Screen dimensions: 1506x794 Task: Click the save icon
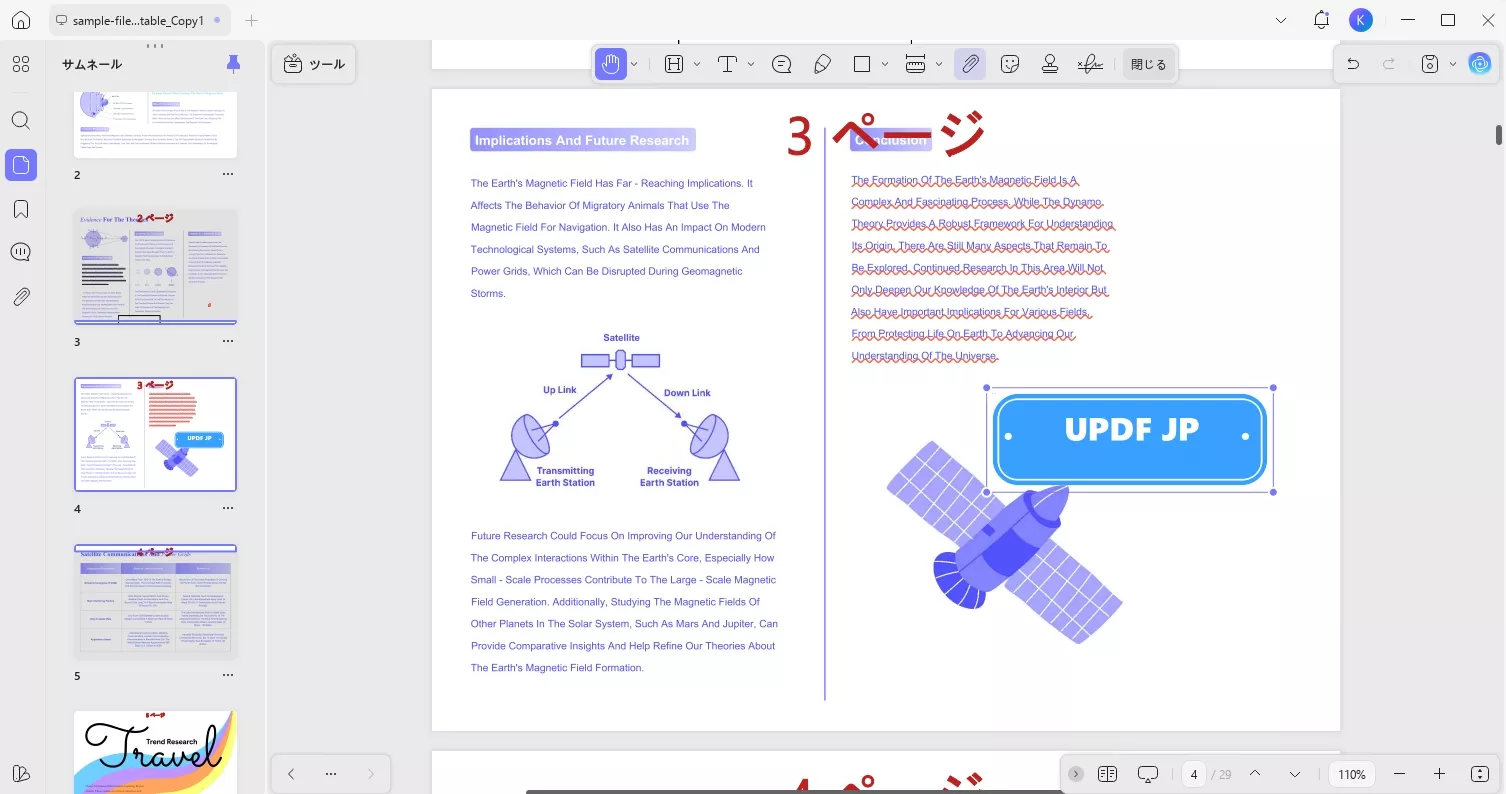click(1430, 64)
